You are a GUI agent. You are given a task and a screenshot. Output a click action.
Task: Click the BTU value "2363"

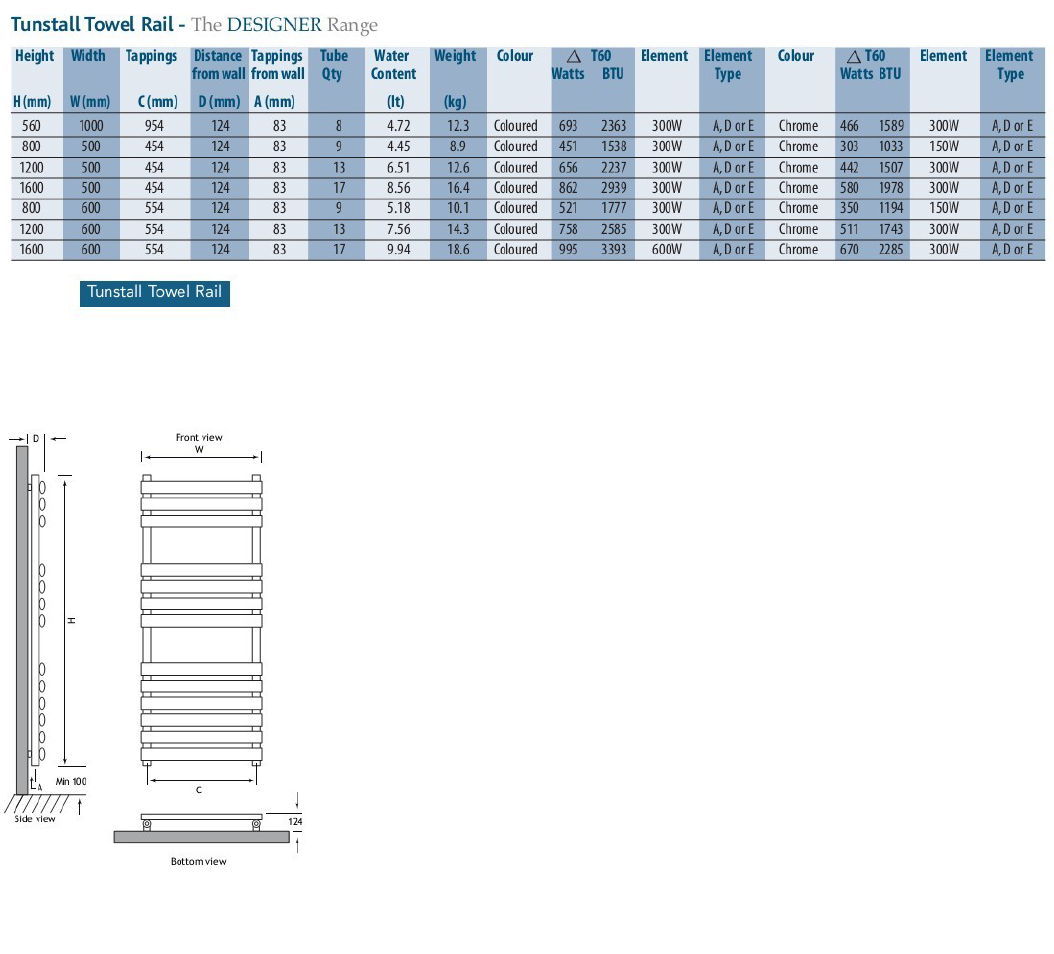coord(614,126)
